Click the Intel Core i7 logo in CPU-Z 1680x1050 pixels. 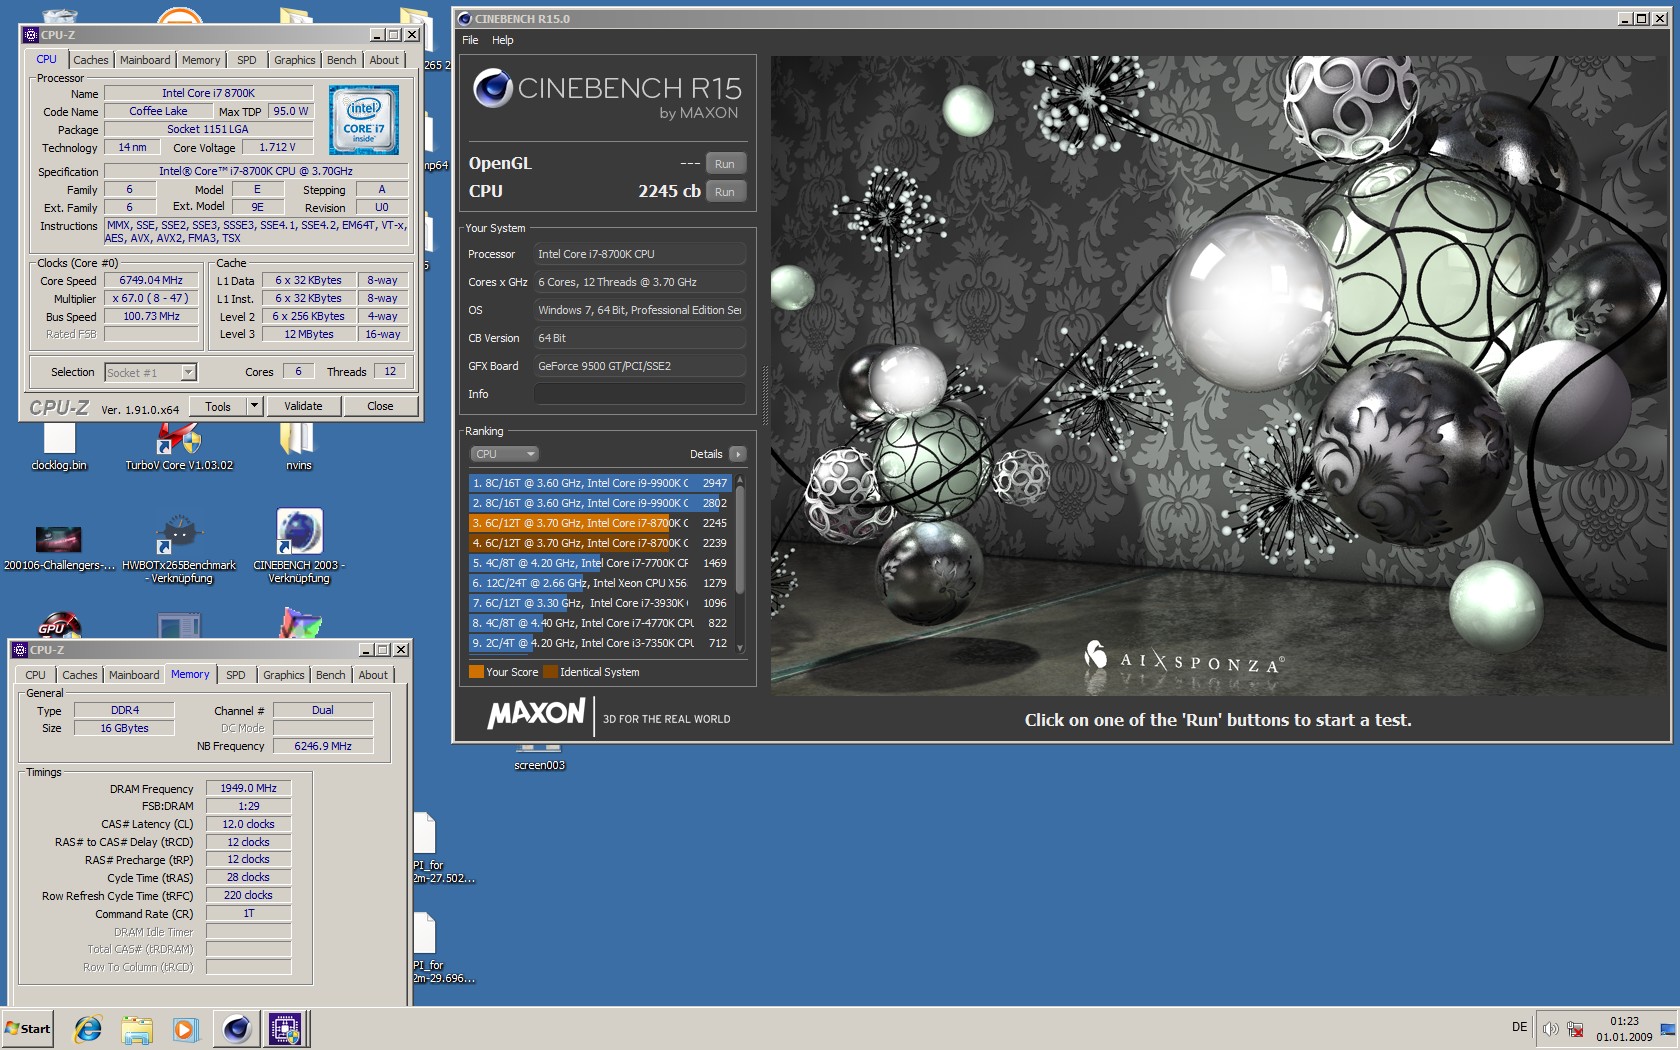(364, 119)
